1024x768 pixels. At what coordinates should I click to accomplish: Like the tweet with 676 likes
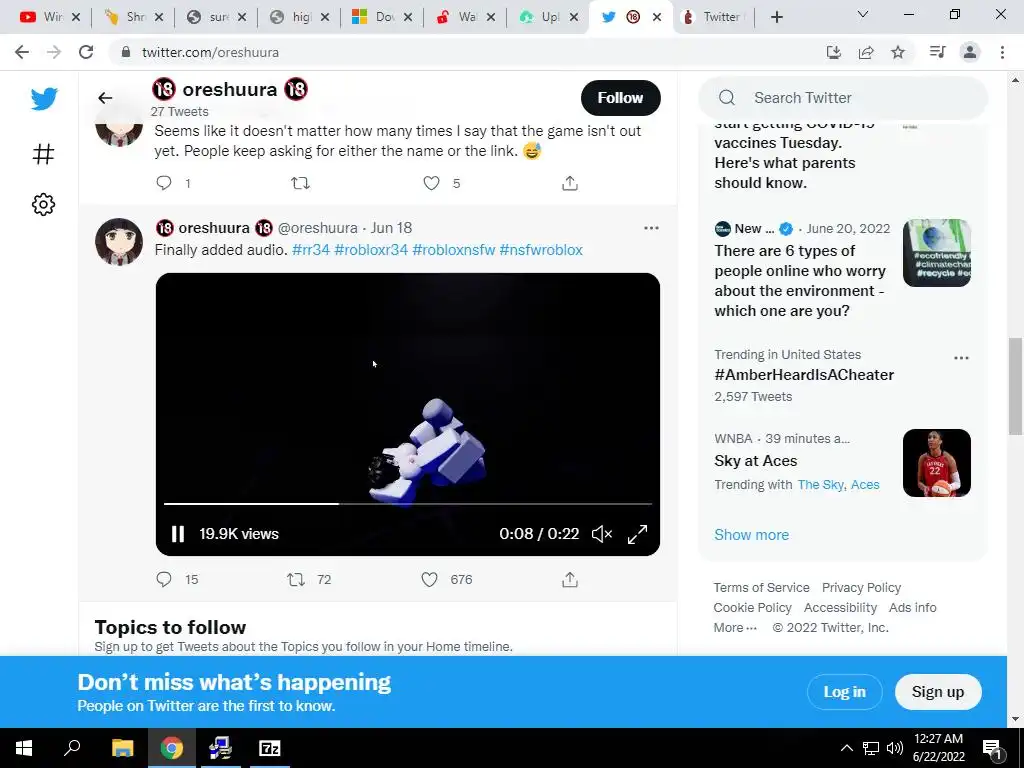click(x=429, y=579)
